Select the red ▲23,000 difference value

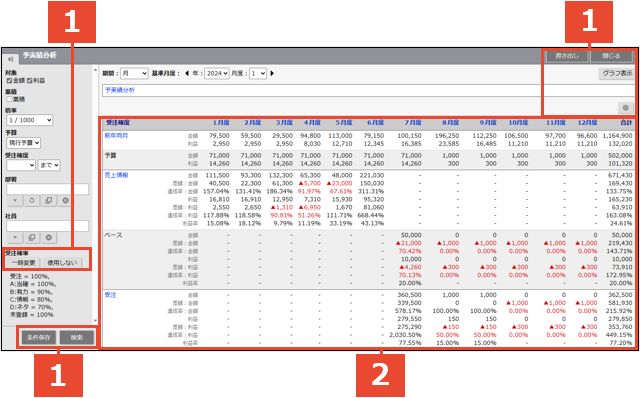click(340, 183)
